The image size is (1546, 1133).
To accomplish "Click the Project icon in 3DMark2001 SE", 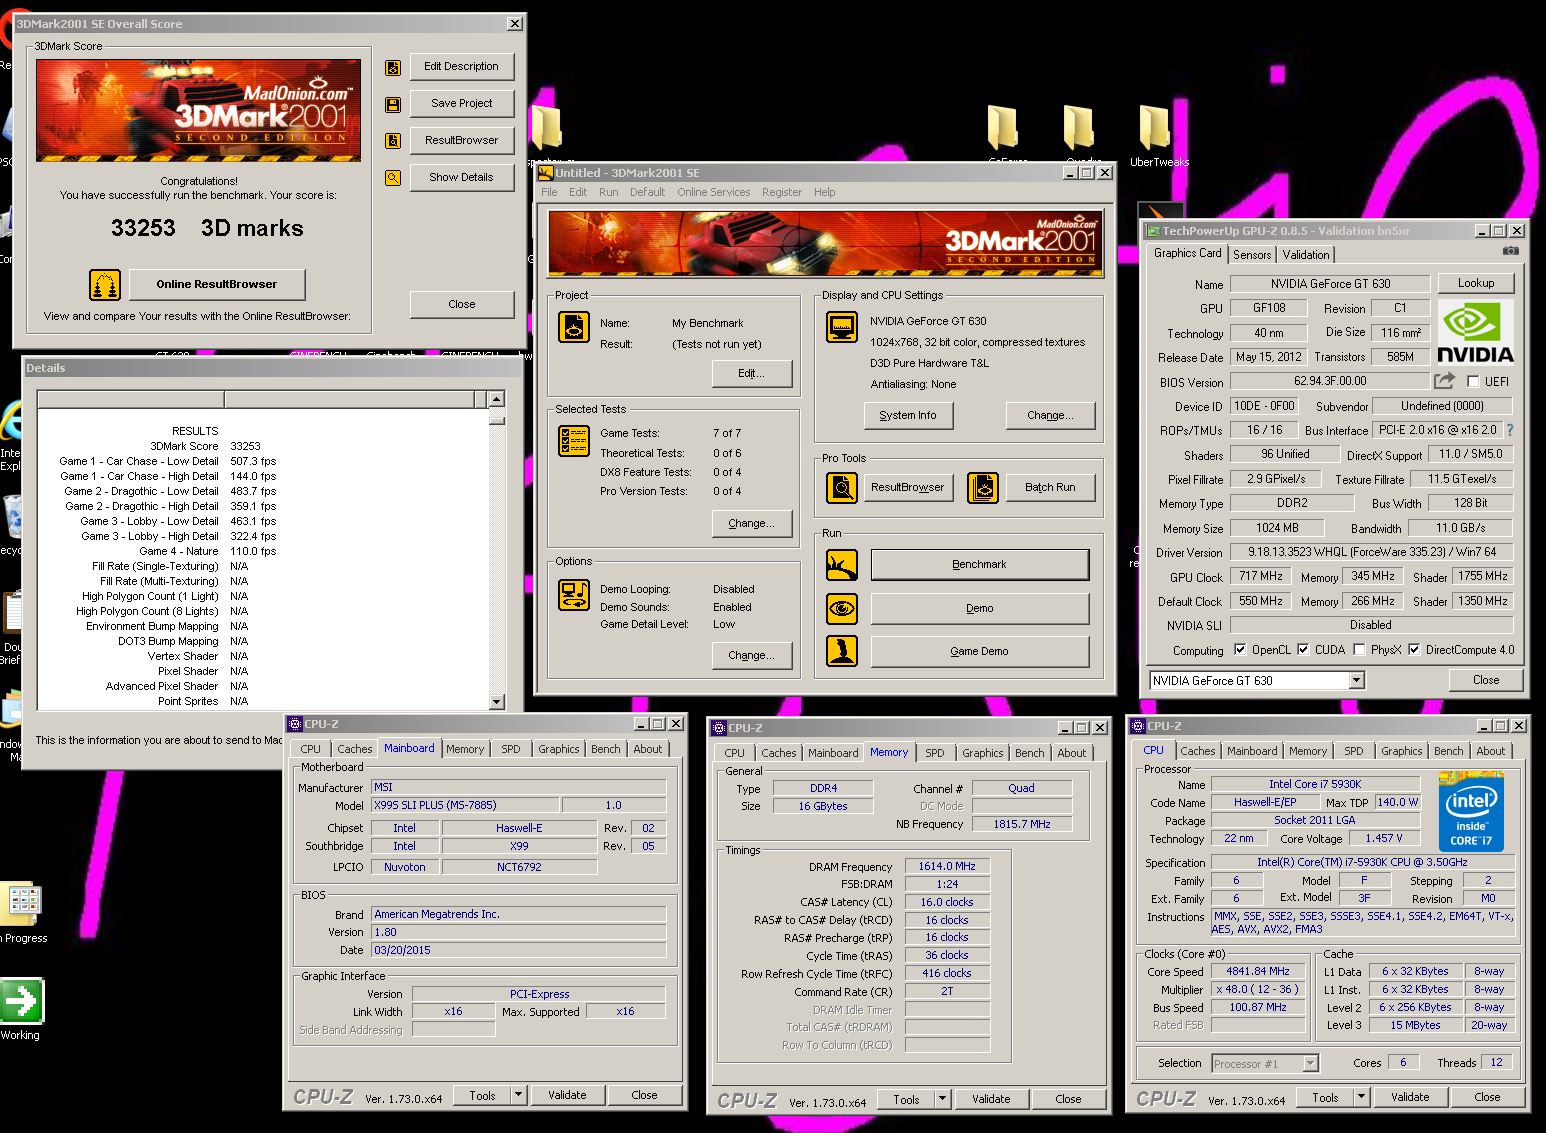I will coord(574,327).
